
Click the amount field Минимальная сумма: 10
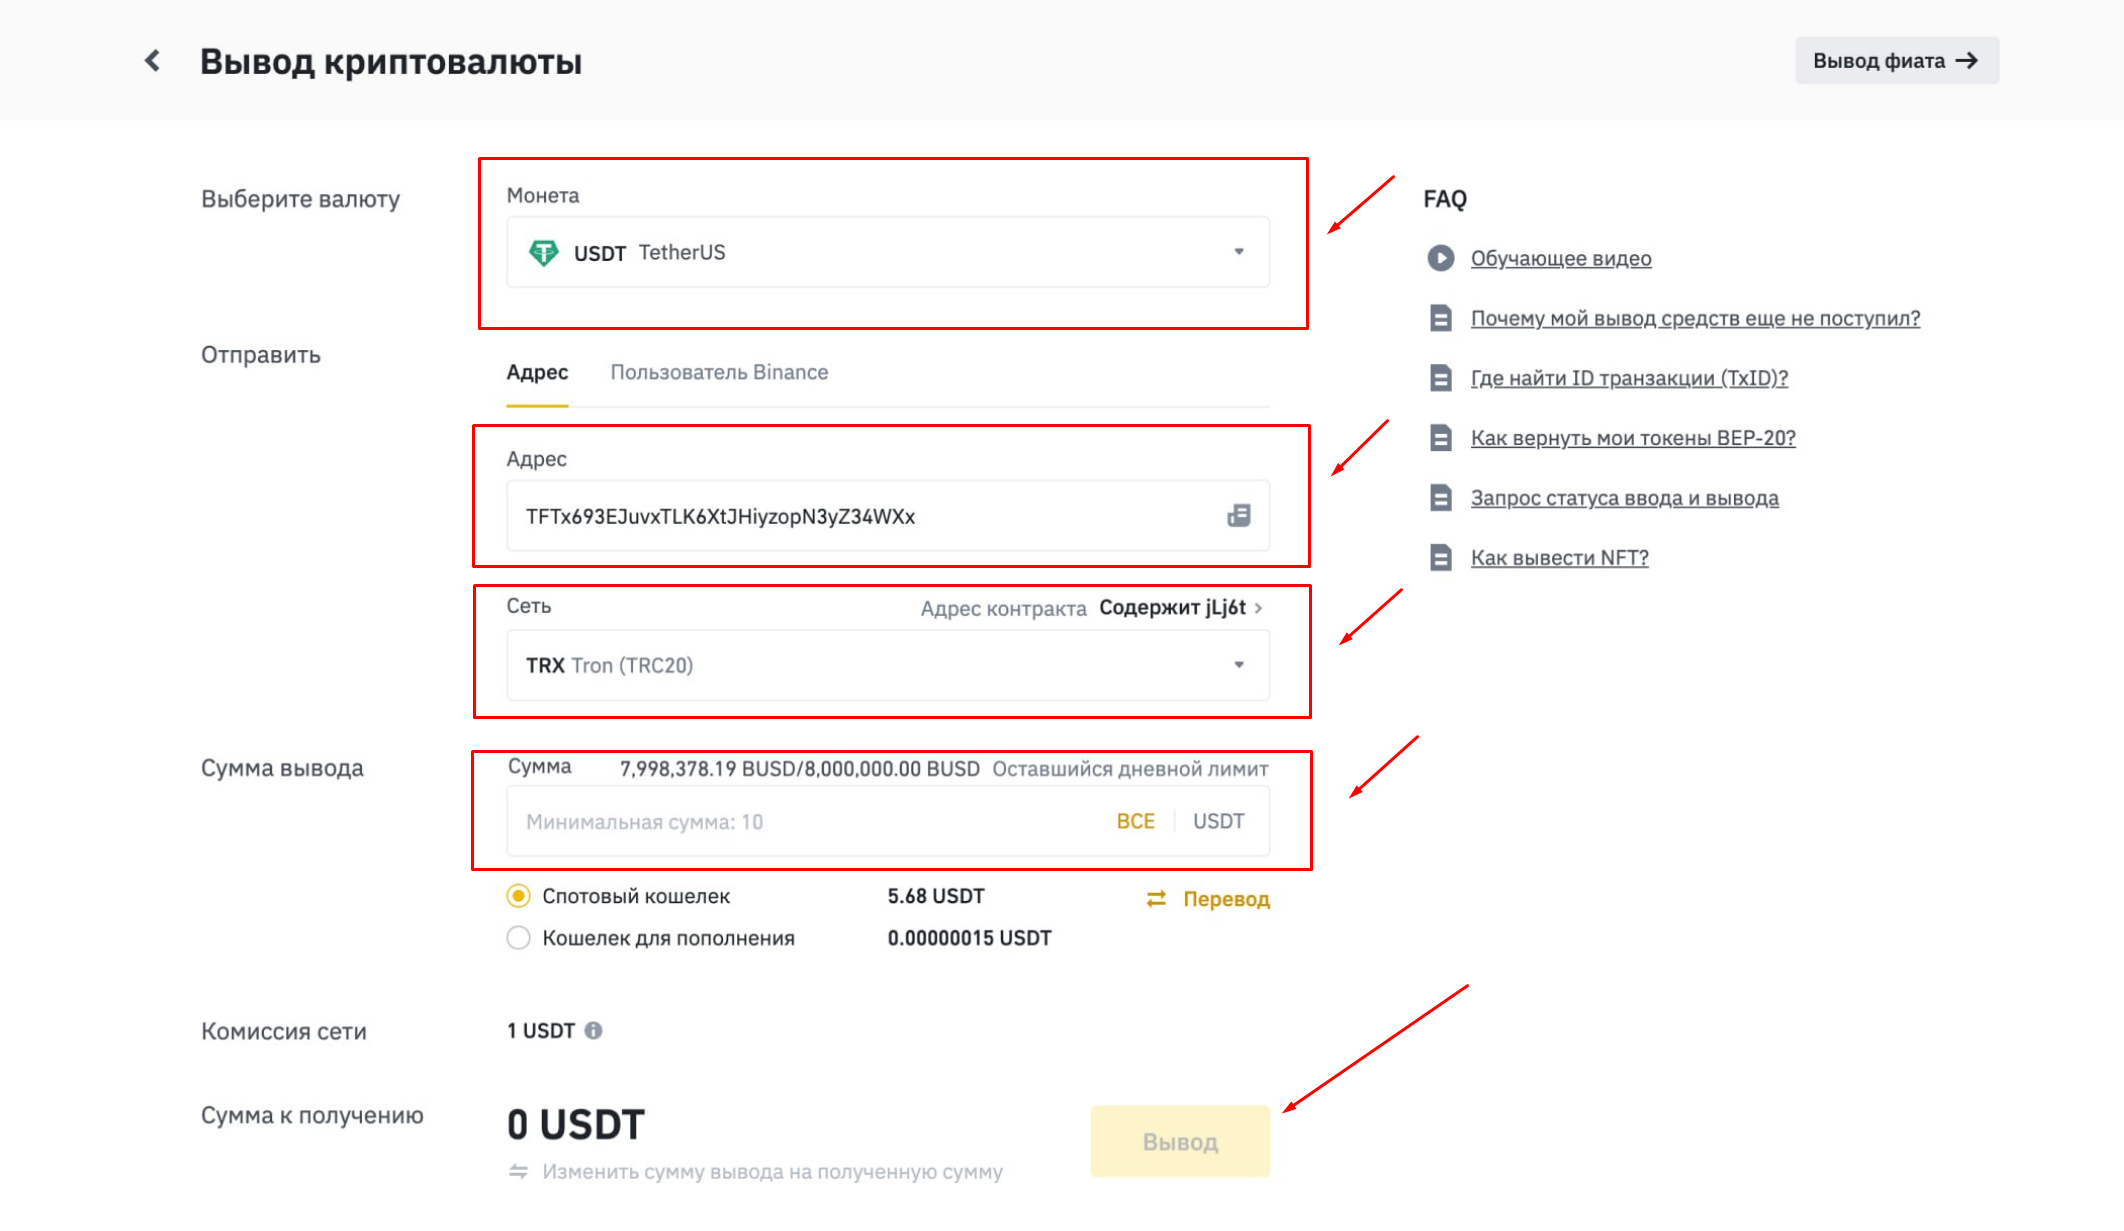(888, 821)
